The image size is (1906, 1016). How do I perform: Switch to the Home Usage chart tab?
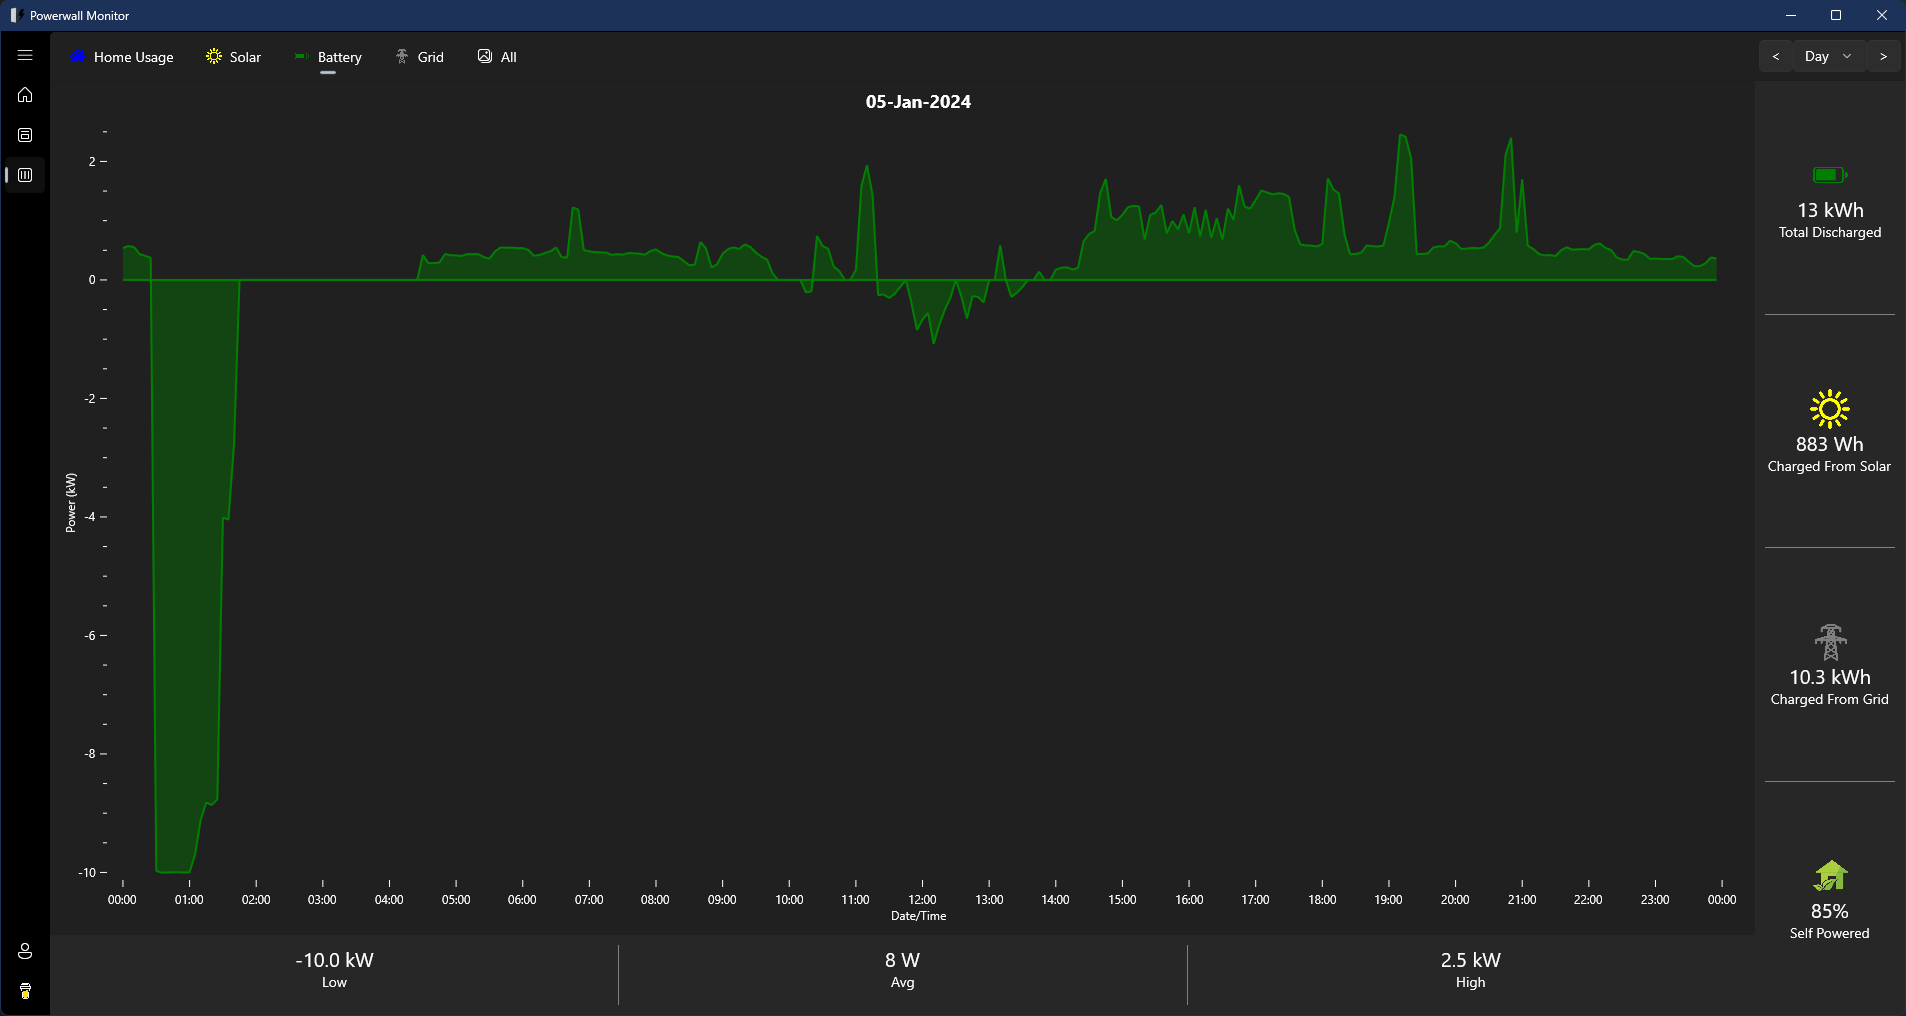click(122, 57)
